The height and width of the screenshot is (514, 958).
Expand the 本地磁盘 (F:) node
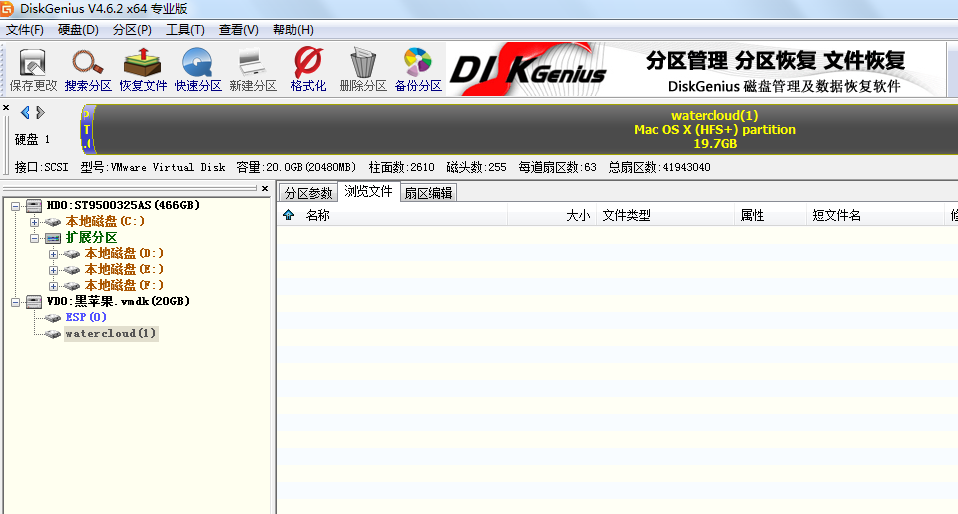pyautogui.click(x=53, y=285)
